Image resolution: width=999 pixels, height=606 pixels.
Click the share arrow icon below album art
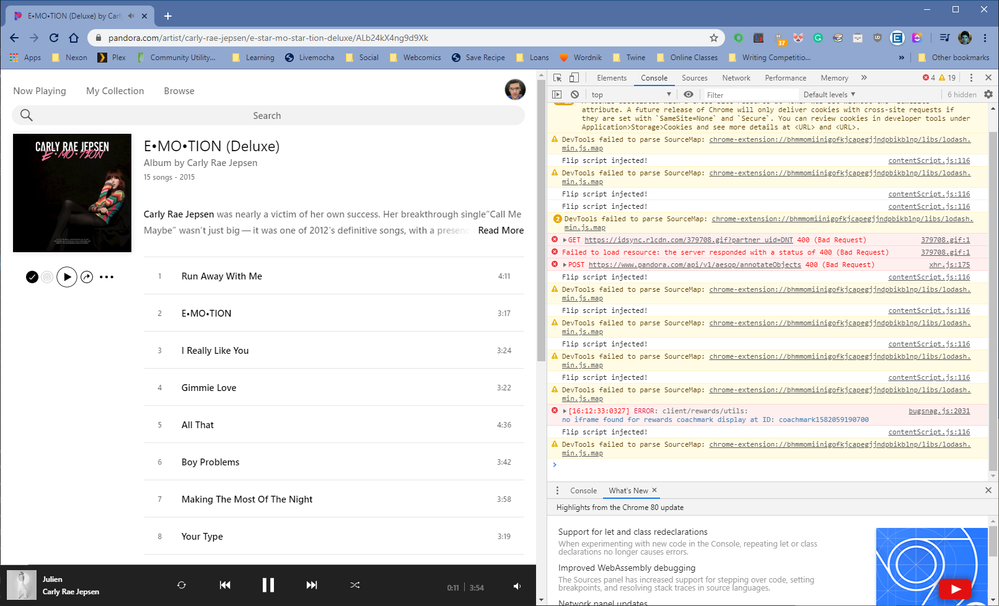point(87,277)
